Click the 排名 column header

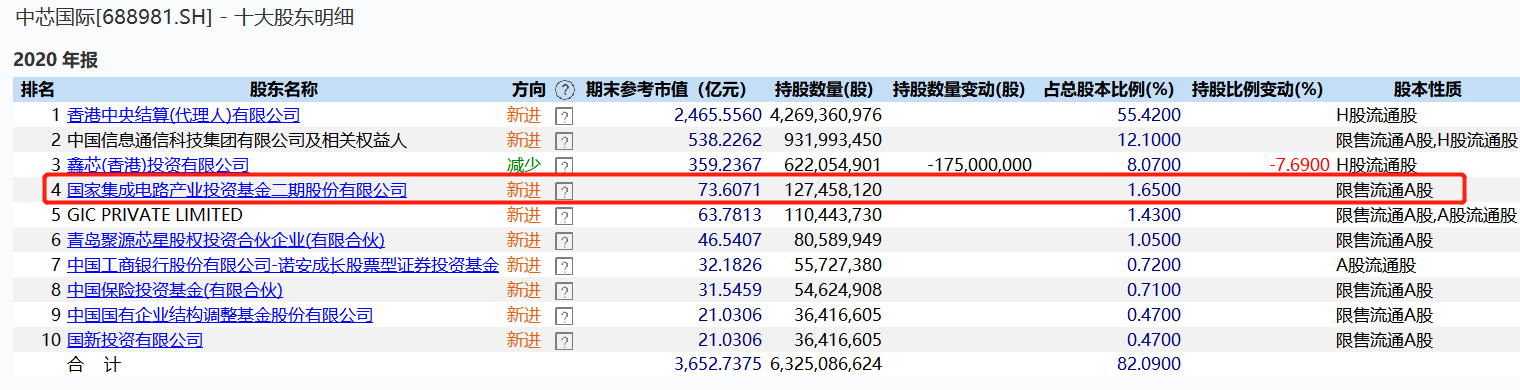(38, 90)
